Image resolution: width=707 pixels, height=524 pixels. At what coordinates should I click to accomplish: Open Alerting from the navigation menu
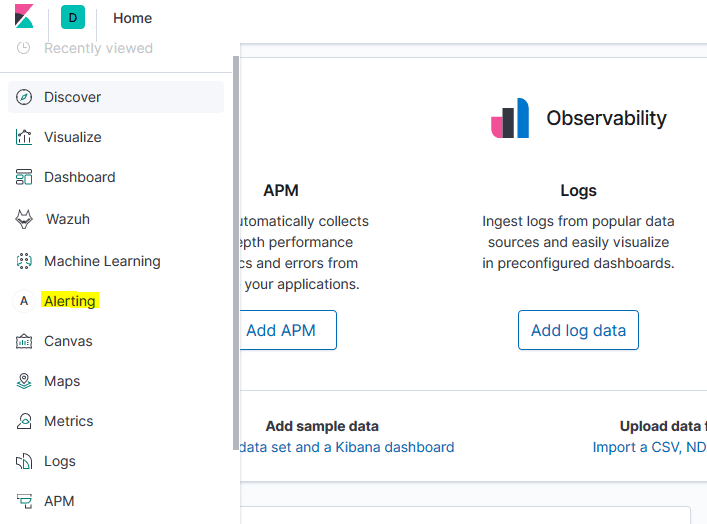[70, 301]
